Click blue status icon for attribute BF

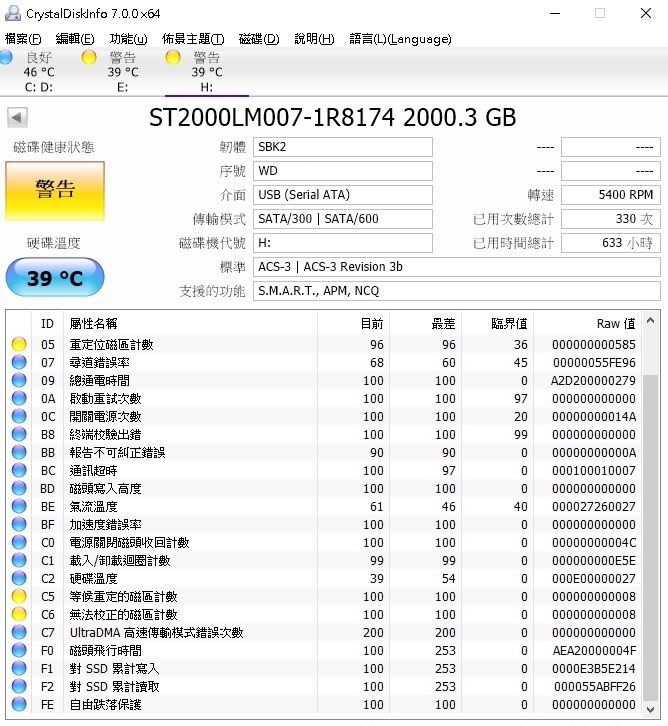pos(19,525)
